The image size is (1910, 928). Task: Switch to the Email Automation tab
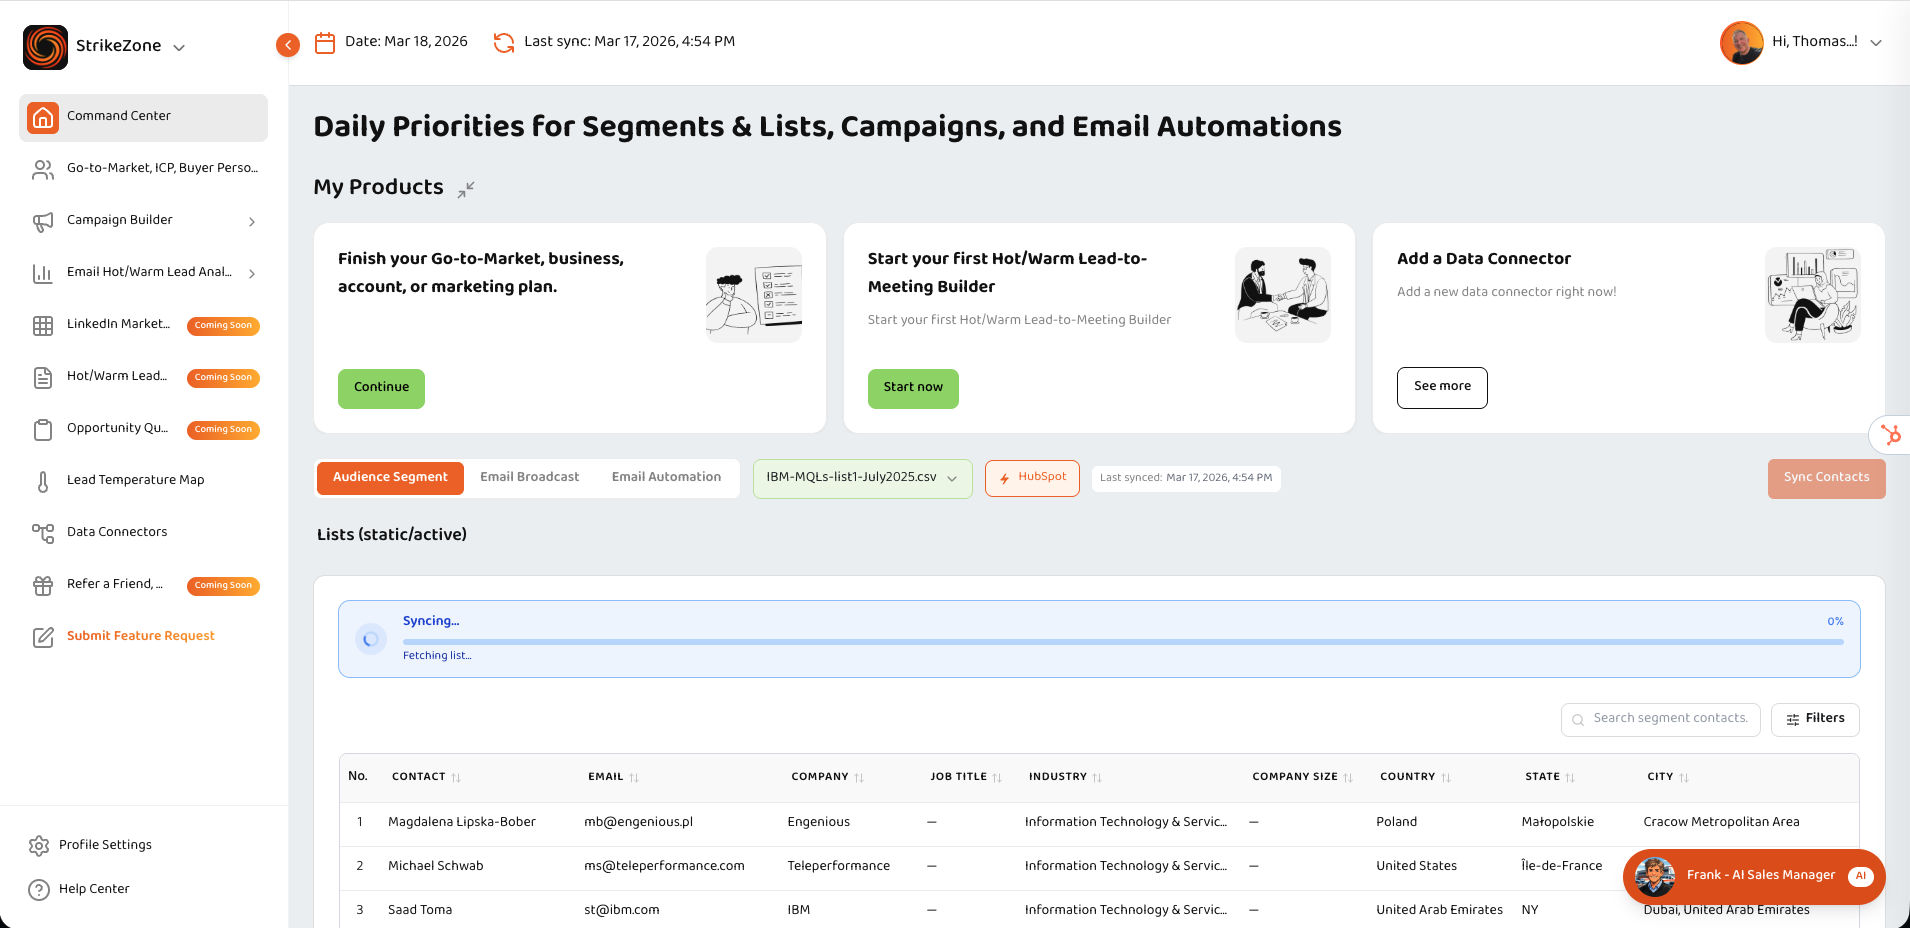pyautogui.click(x=666, y=477)
